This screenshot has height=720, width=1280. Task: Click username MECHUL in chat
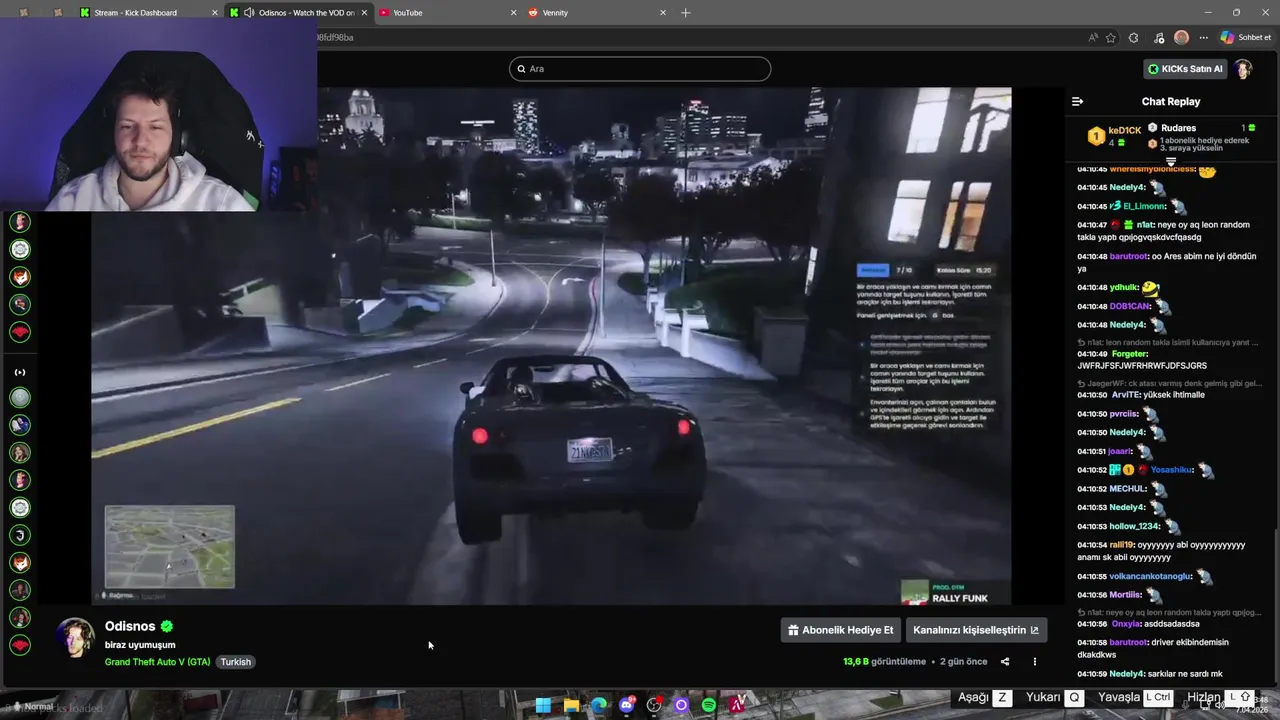(x=1128, y=489)
